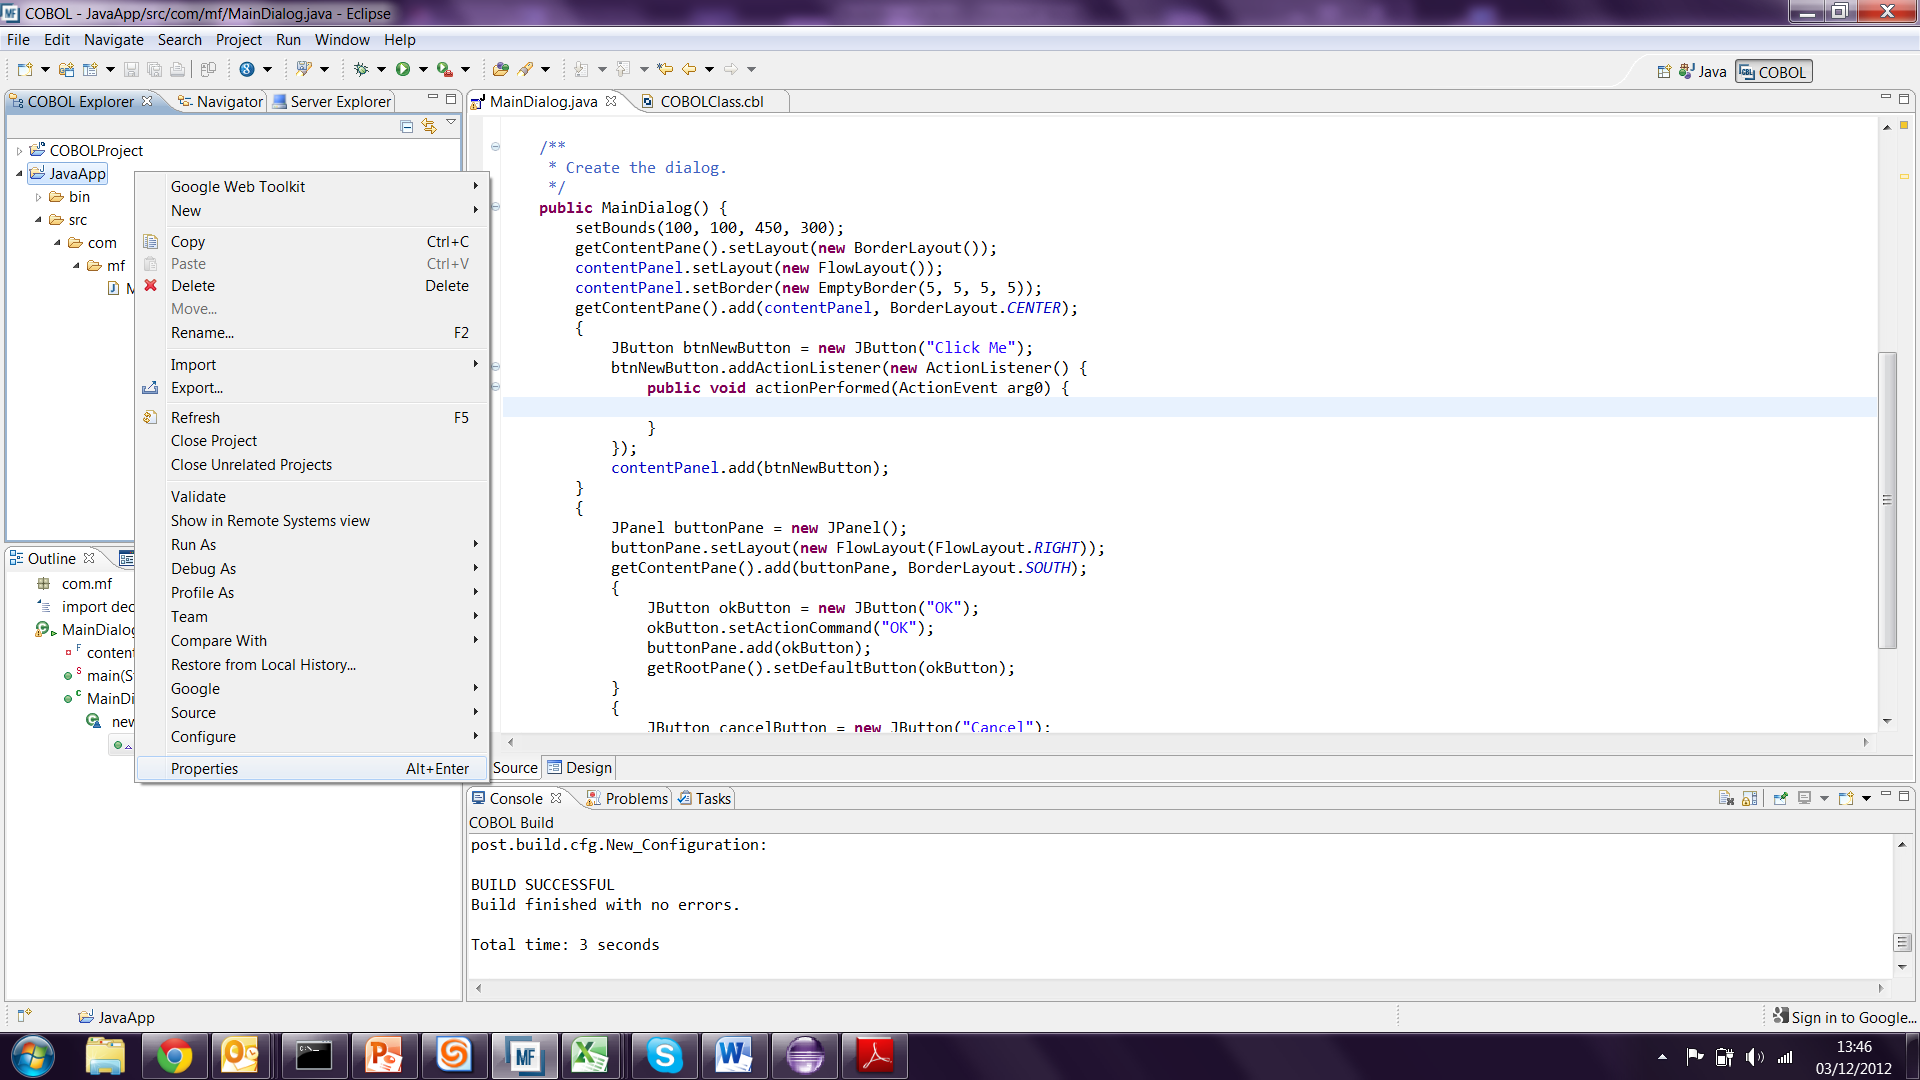Open the Run button dropdown arrow
This screenshot has width=1920, height=1080.
(423, 69)
